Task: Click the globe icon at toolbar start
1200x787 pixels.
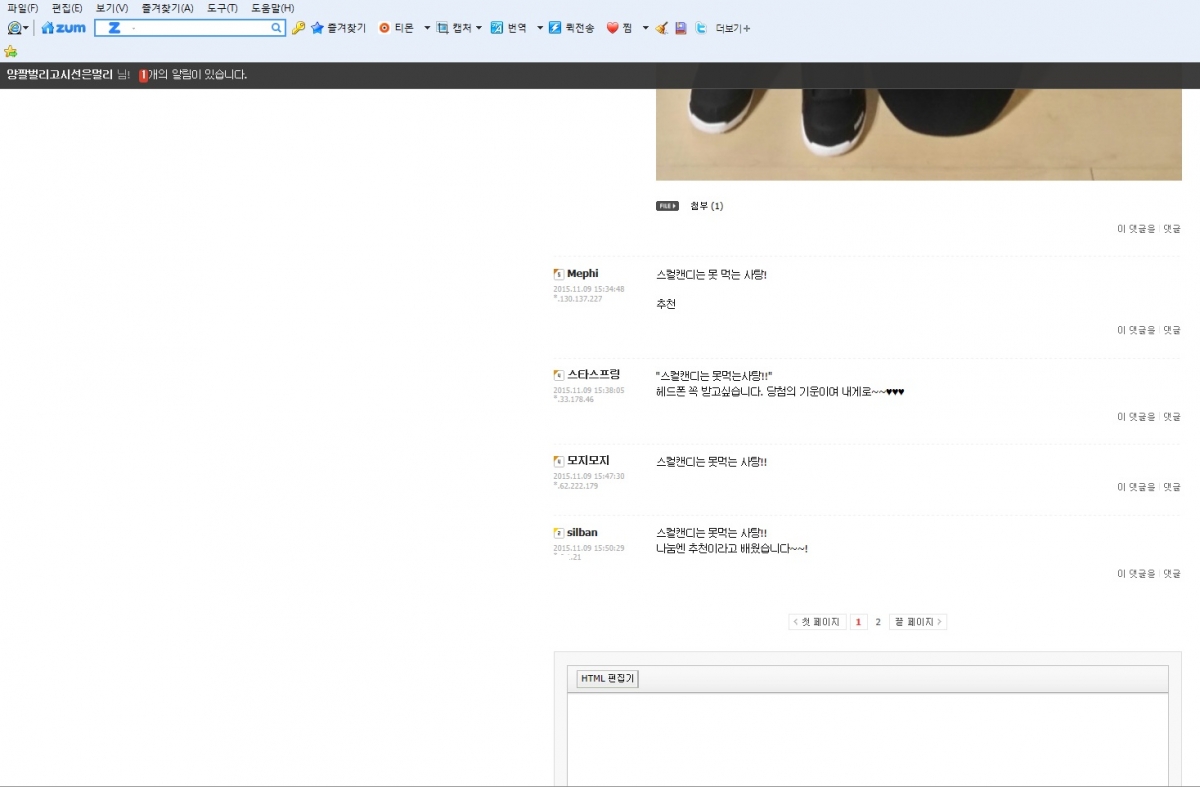Action: 14,28
